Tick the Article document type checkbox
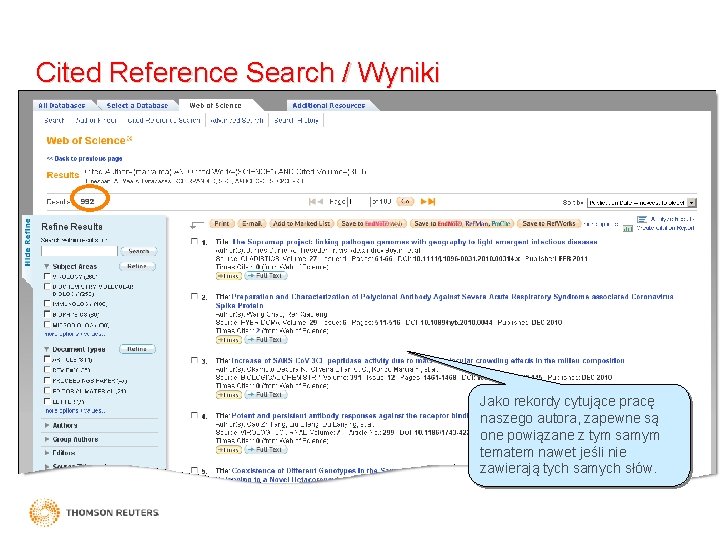This screenshot has height=540, width=720. 47,359
